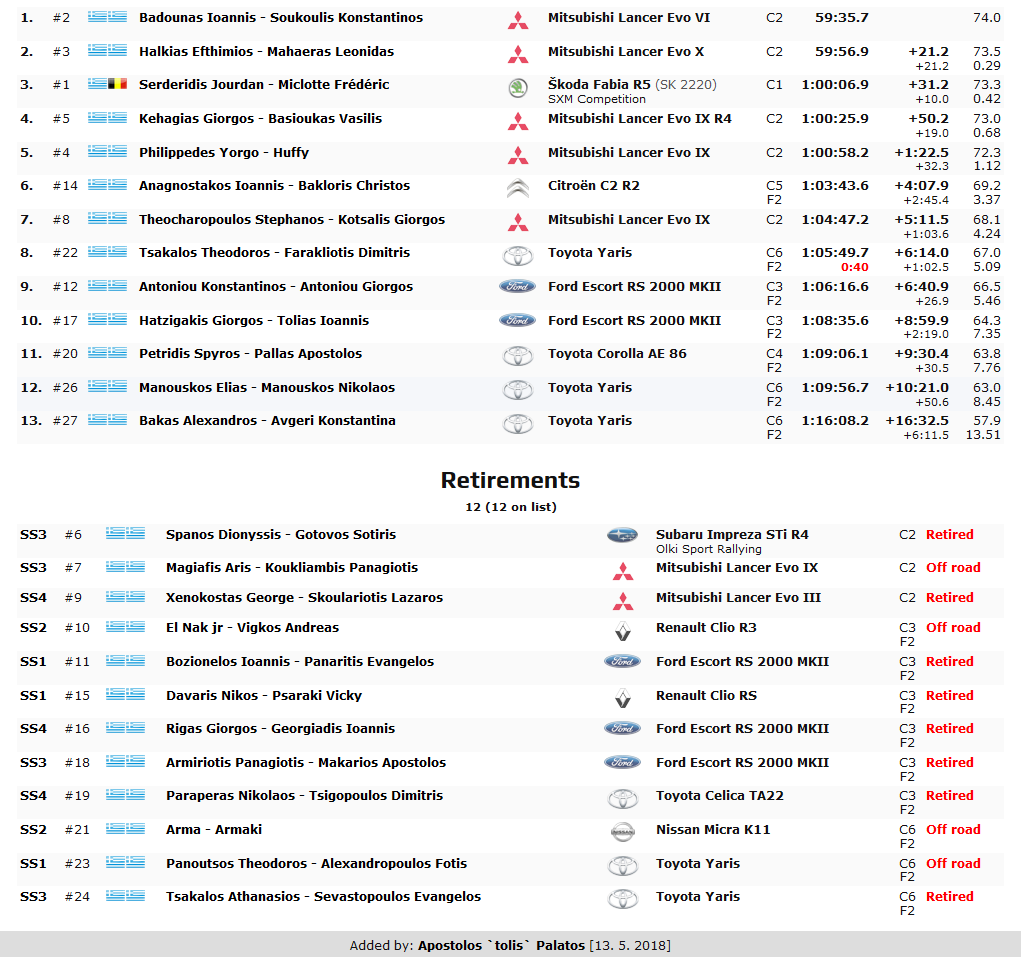The height and width of the screenshot is (957, 1021).
Task: Click Mitsubishi logo in Theocharopoulos Stephanos row
Action: [518, 223]
